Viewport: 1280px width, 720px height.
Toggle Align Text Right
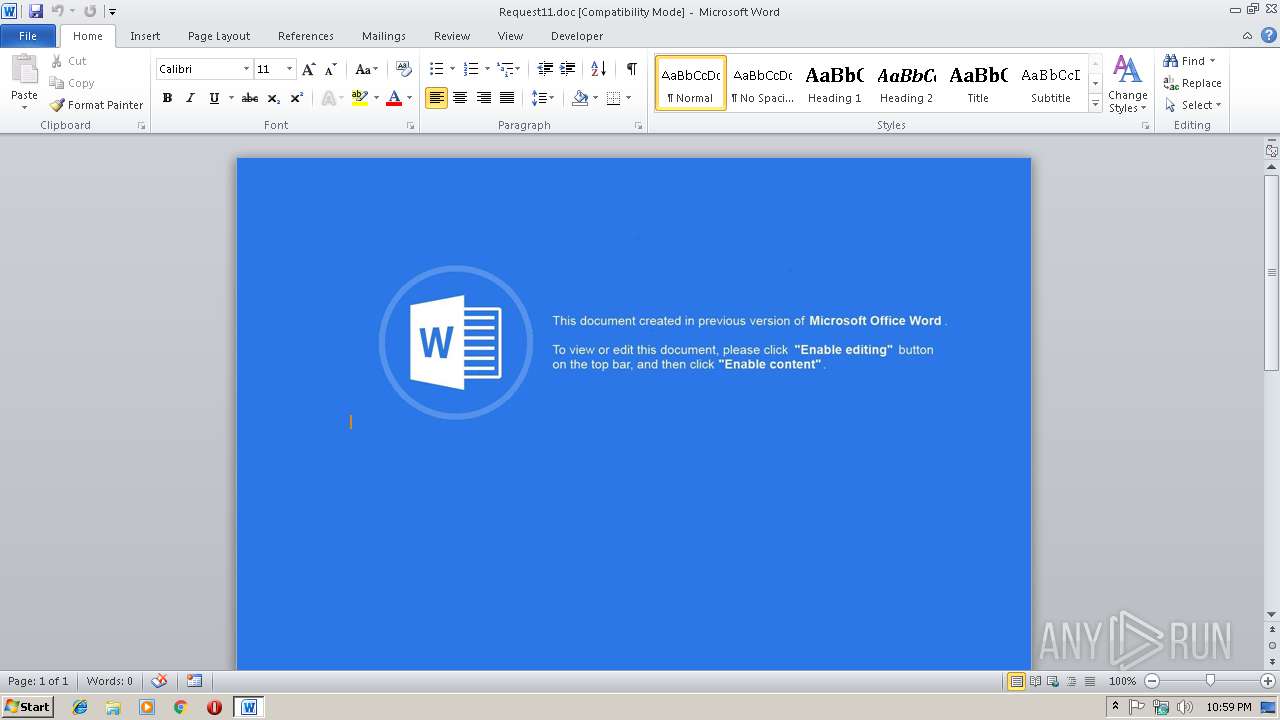tap(484, 98)
